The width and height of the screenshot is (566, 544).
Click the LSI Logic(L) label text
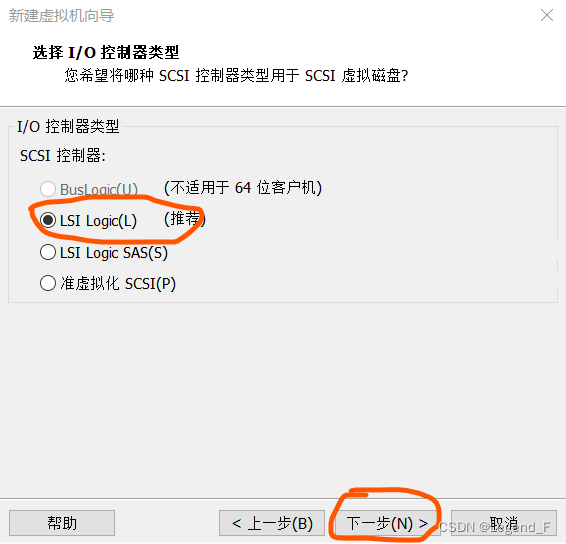coord(98,221)
